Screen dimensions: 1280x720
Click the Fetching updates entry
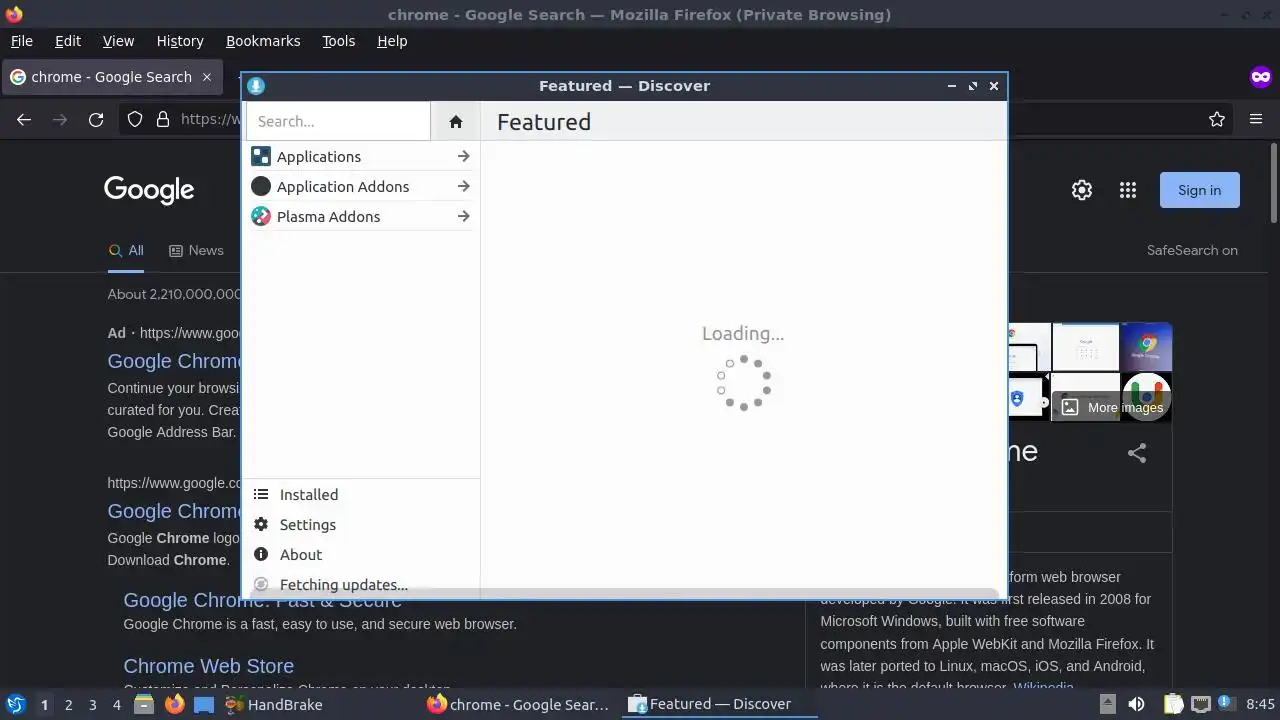pos(361,584)
